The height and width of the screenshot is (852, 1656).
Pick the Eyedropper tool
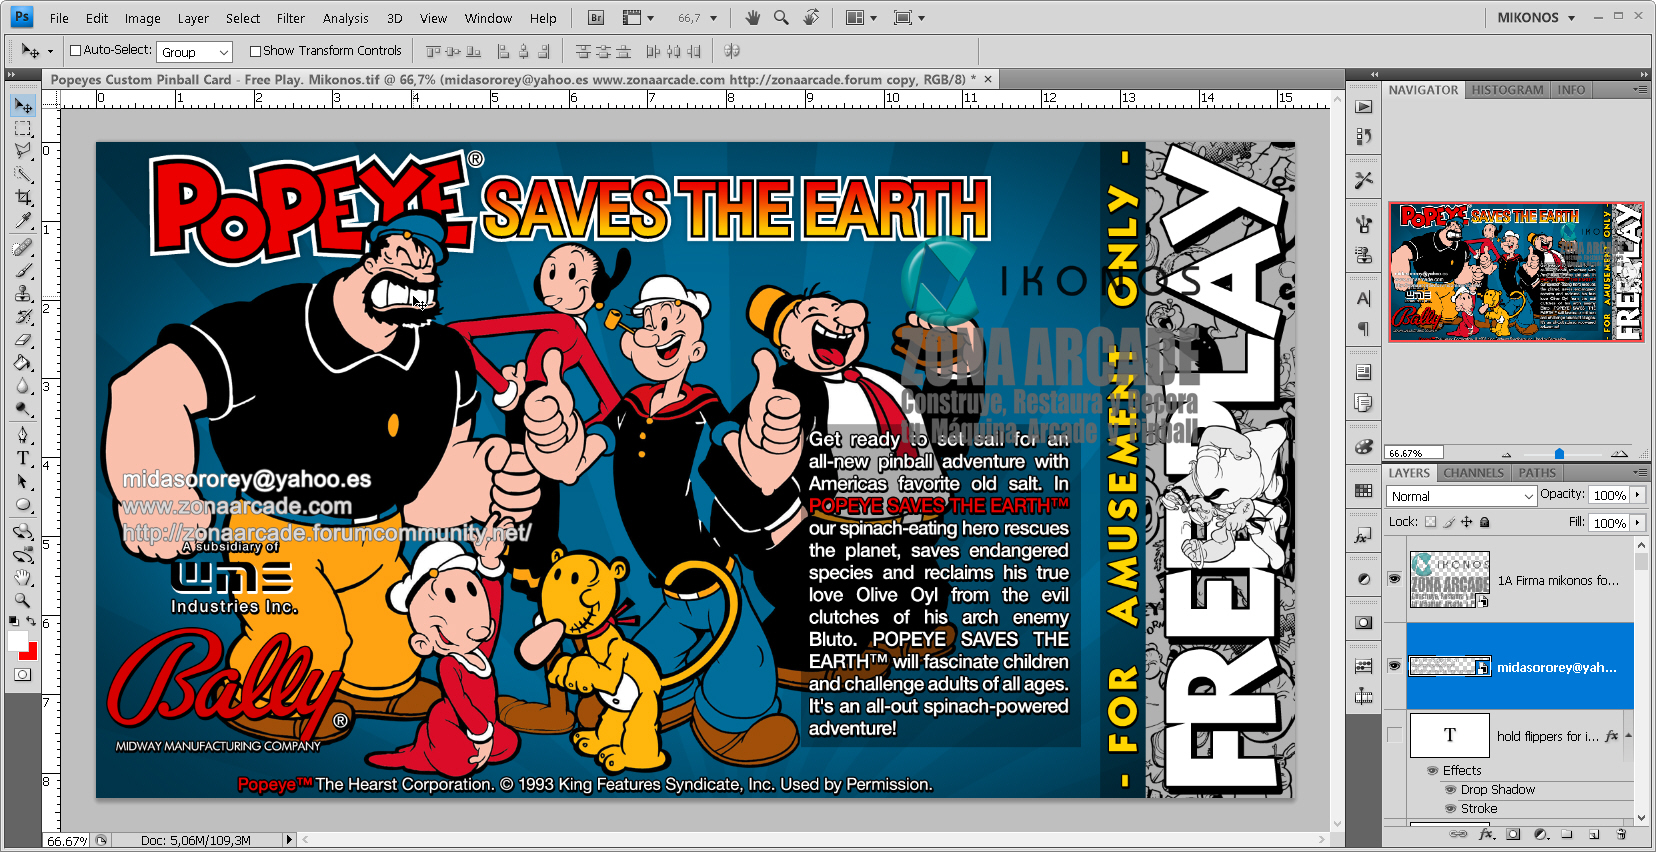point(23,221)
